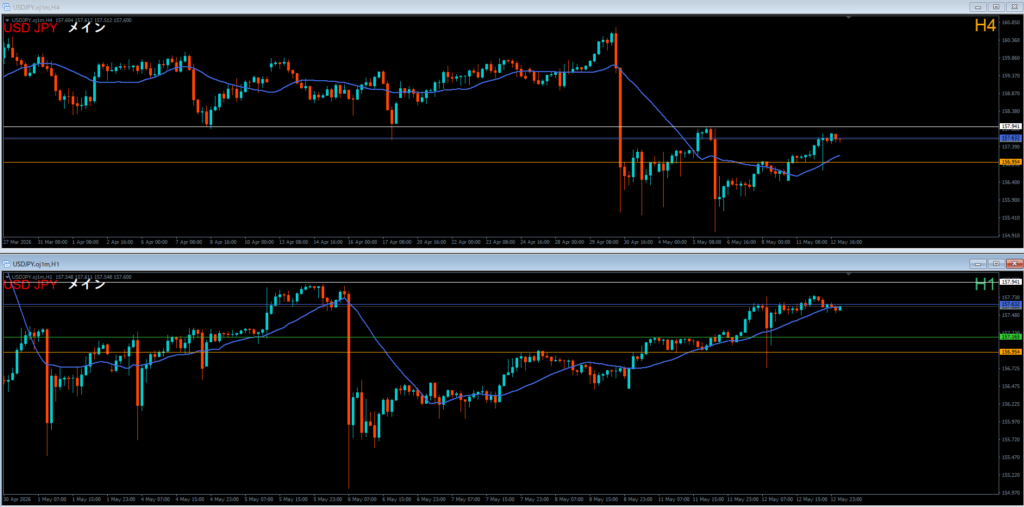Click the メイン label on the H1 chart

click(86, 284)
